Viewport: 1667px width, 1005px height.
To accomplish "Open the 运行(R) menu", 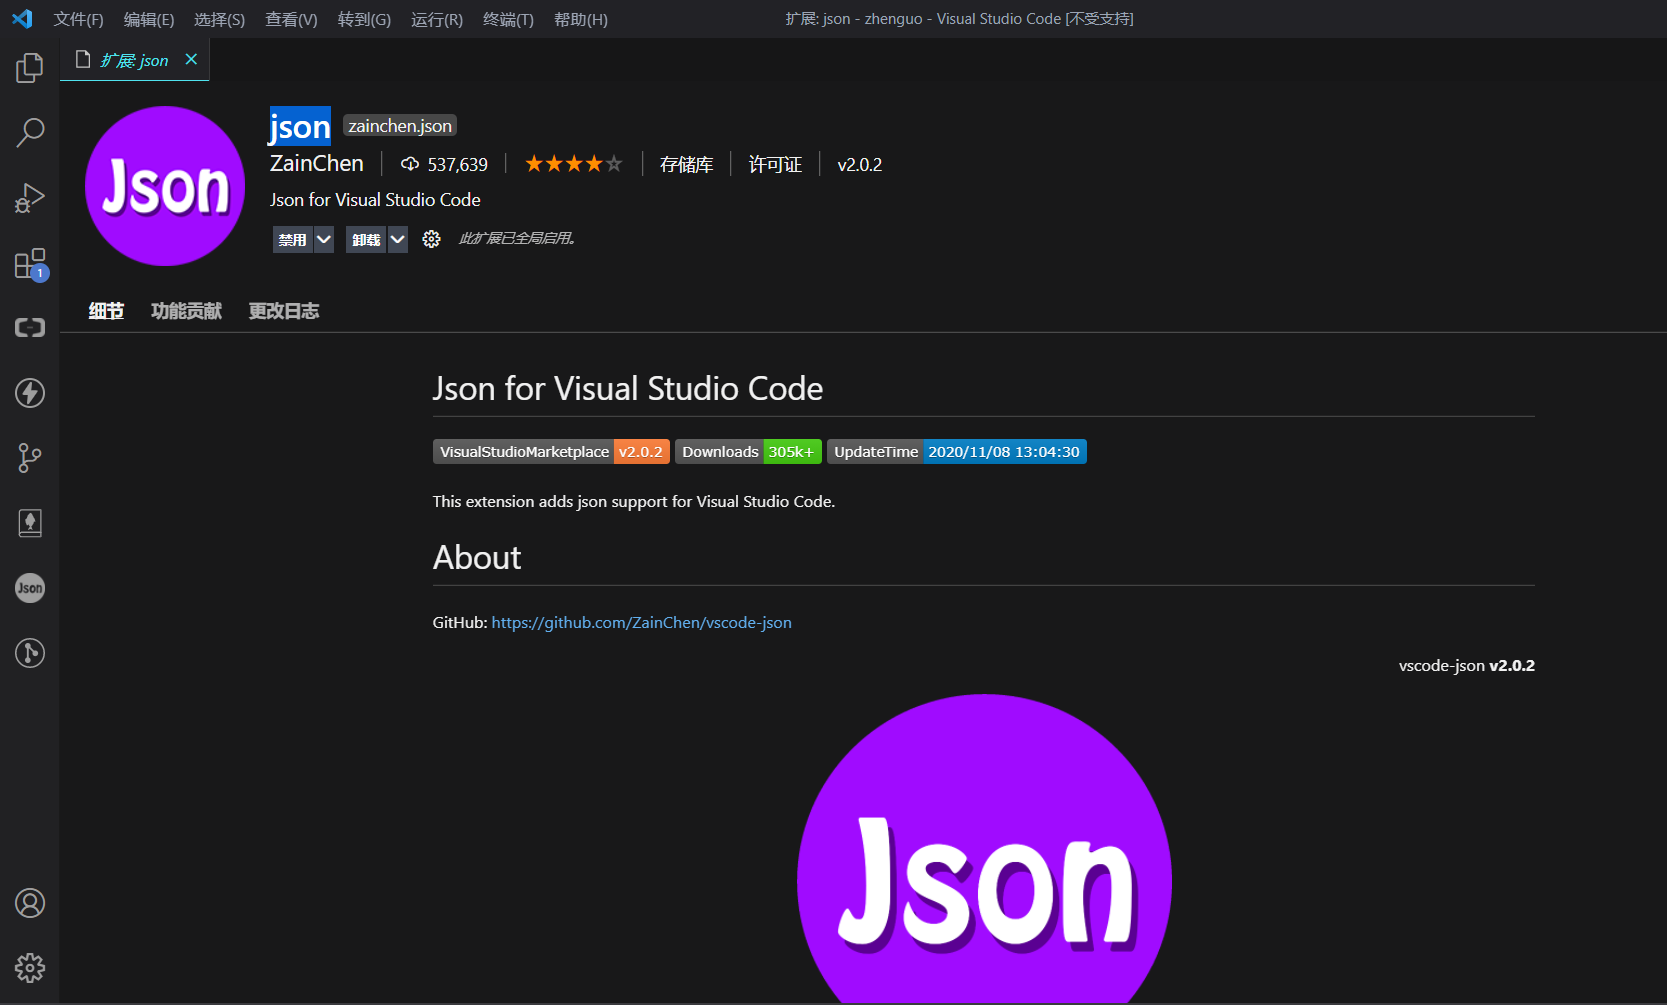I will 437,19.
